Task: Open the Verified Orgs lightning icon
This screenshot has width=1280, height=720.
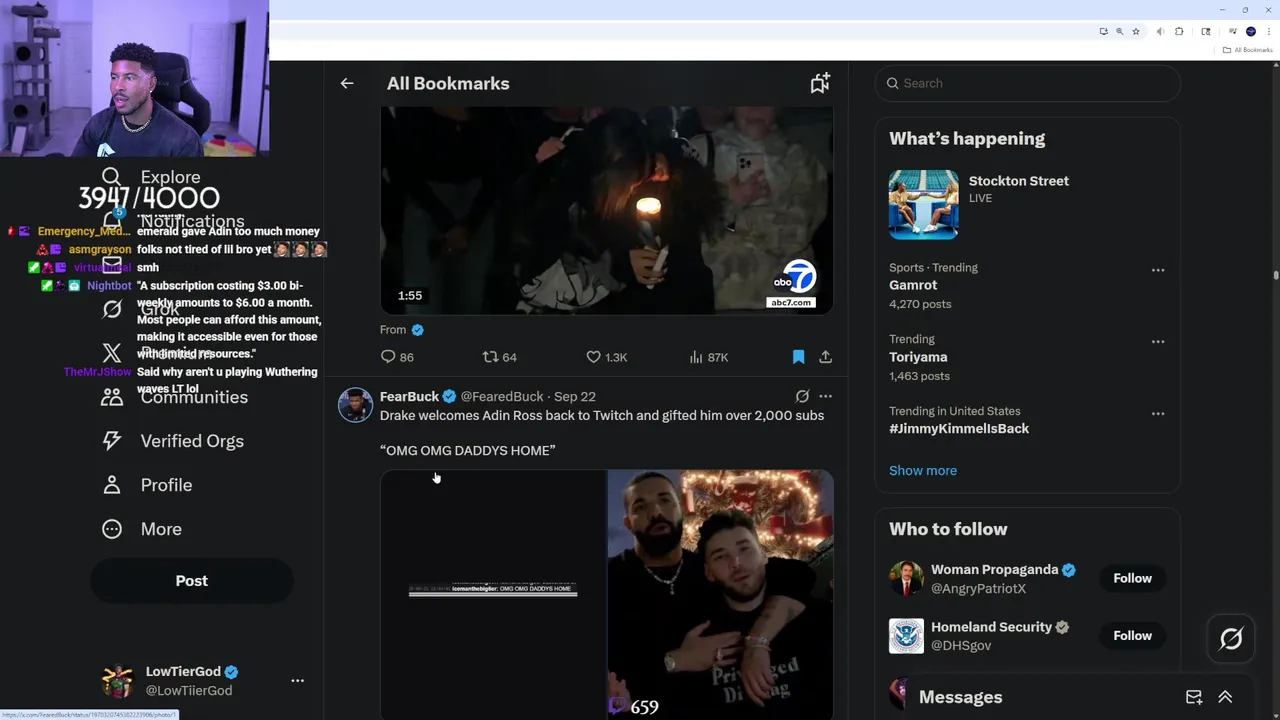Action: [x=112, y=441]
